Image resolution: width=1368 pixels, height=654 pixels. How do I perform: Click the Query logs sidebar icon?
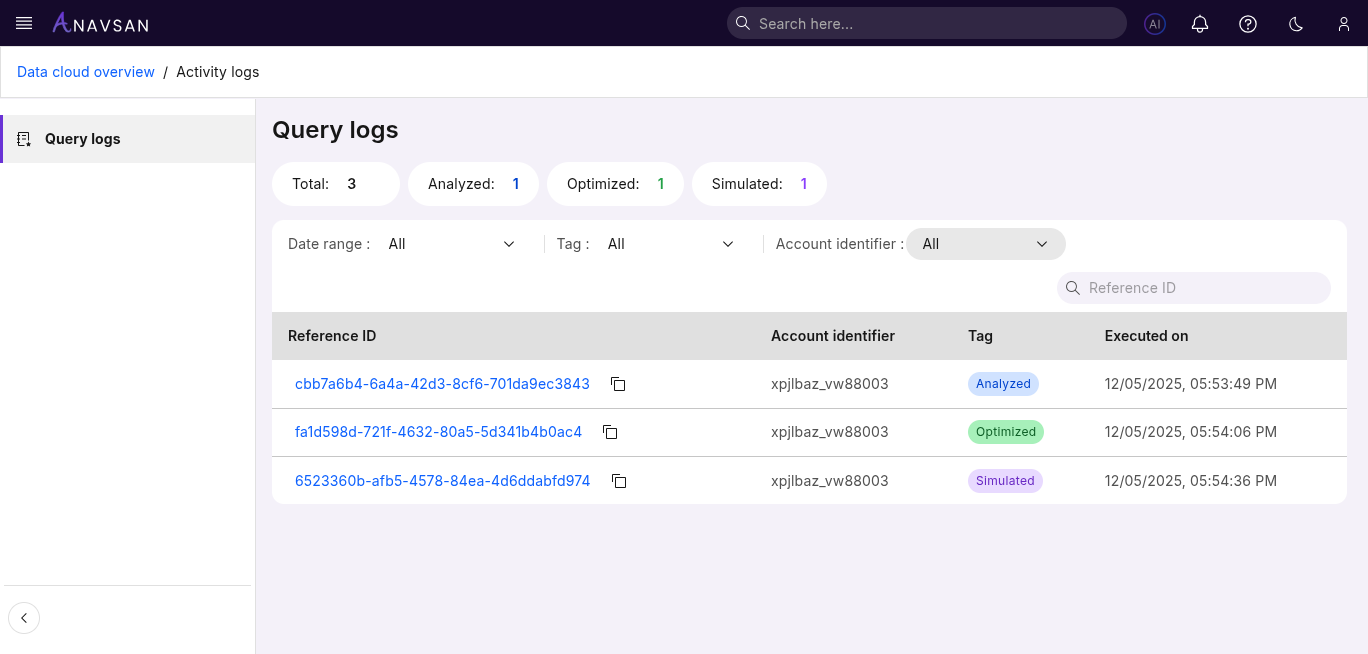(x=24, y=138)
